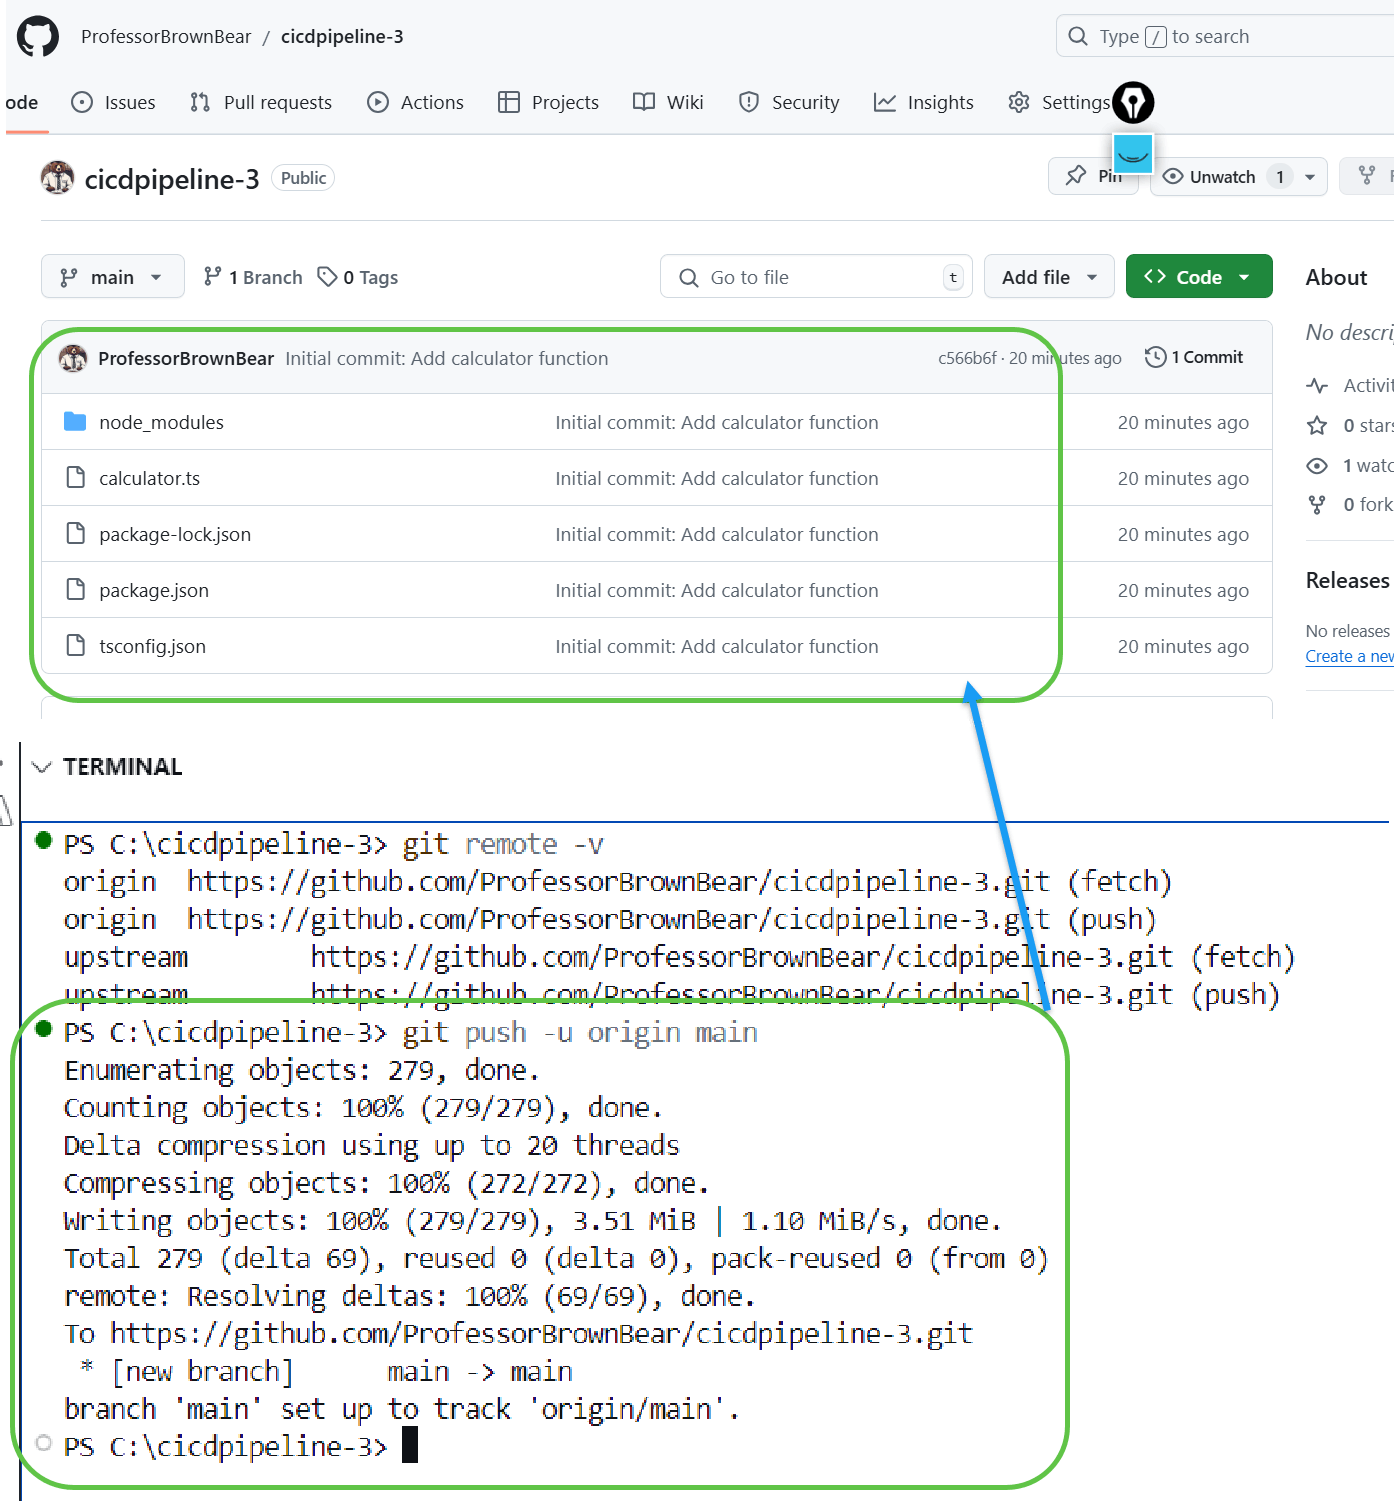View the 0 Tags link
The width and height of the screenshot is (1394, 1501).
tap(358, 277)
